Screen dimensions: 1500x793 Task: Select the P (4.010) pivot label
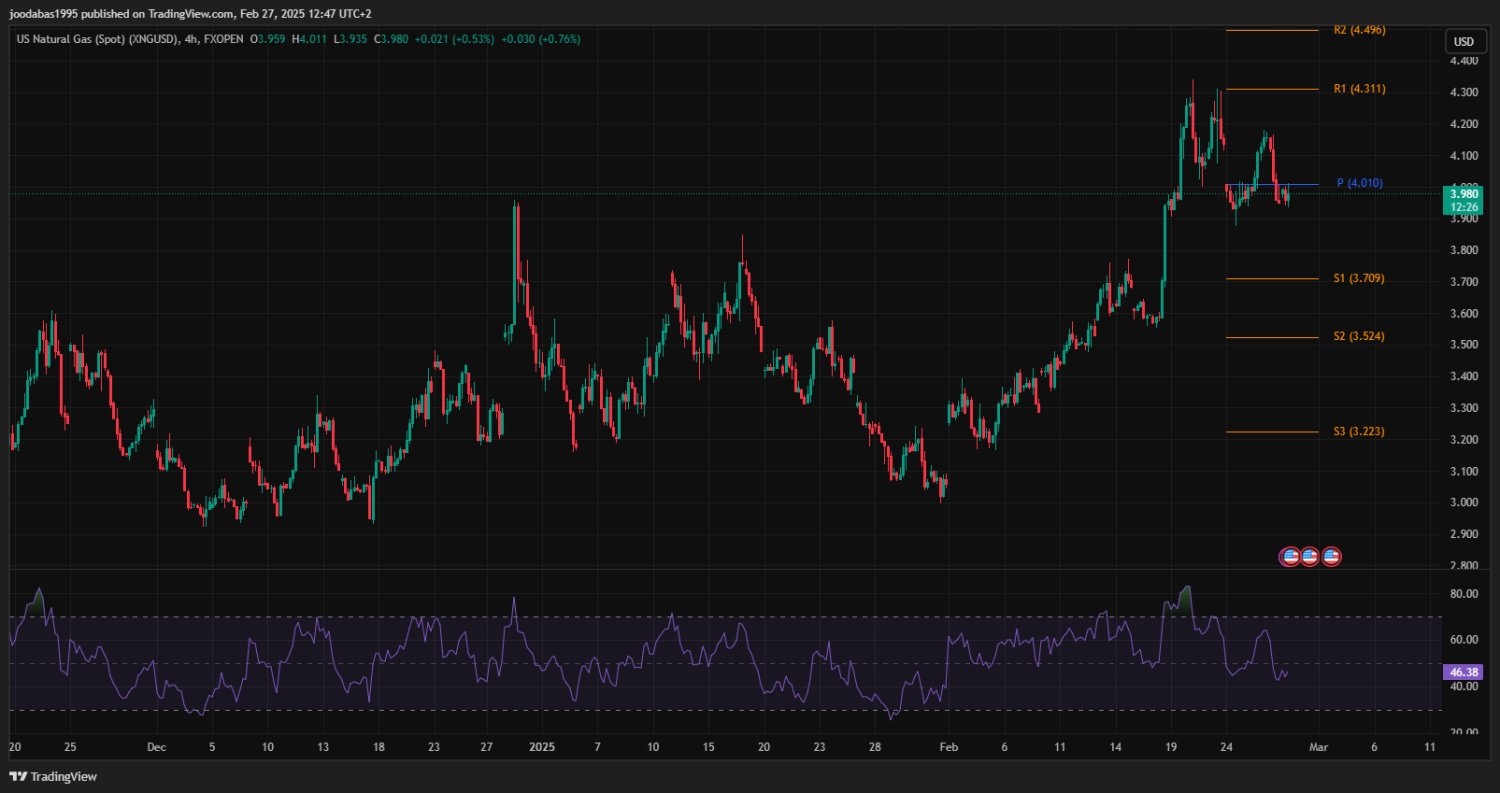click(1360, 183)
